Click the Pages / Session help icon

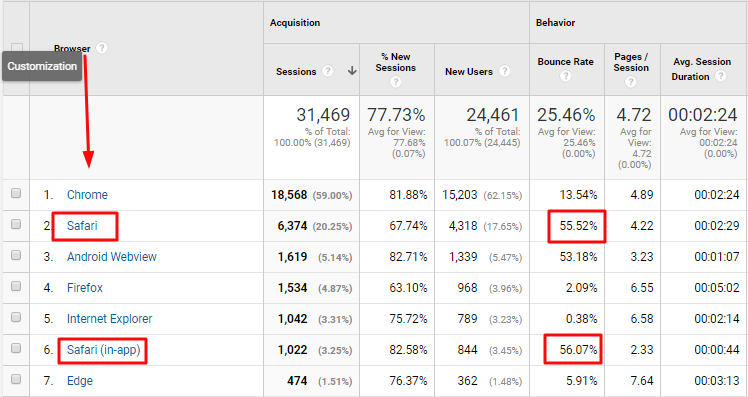coord(631,82)
